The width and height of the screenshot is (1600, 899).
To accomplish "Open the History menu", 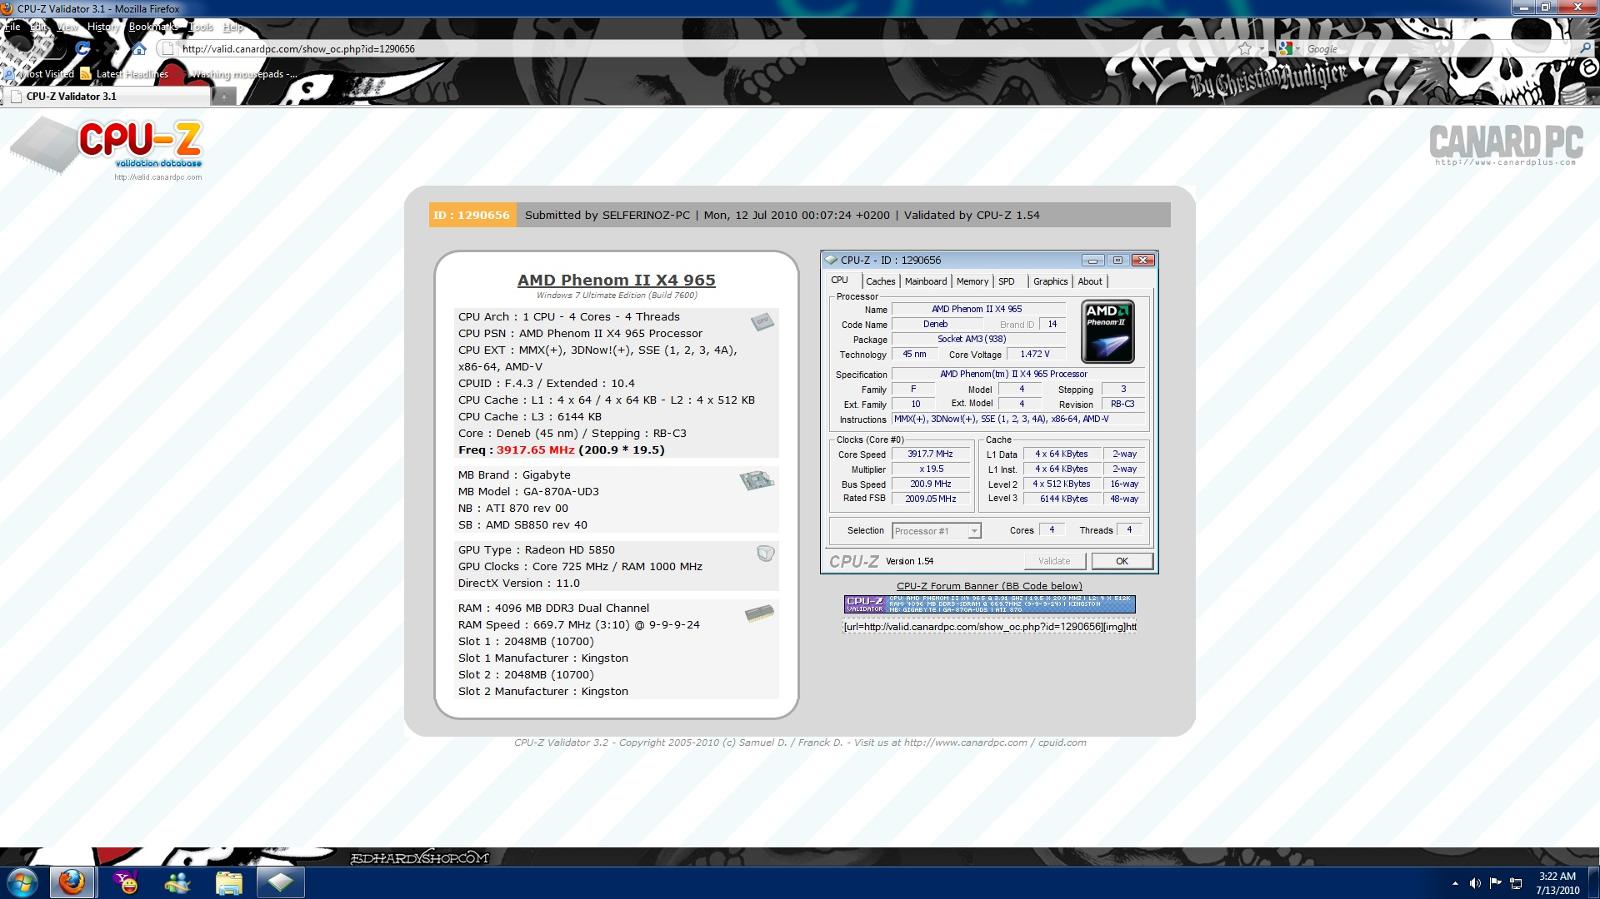I will click(x=103, y=27).
